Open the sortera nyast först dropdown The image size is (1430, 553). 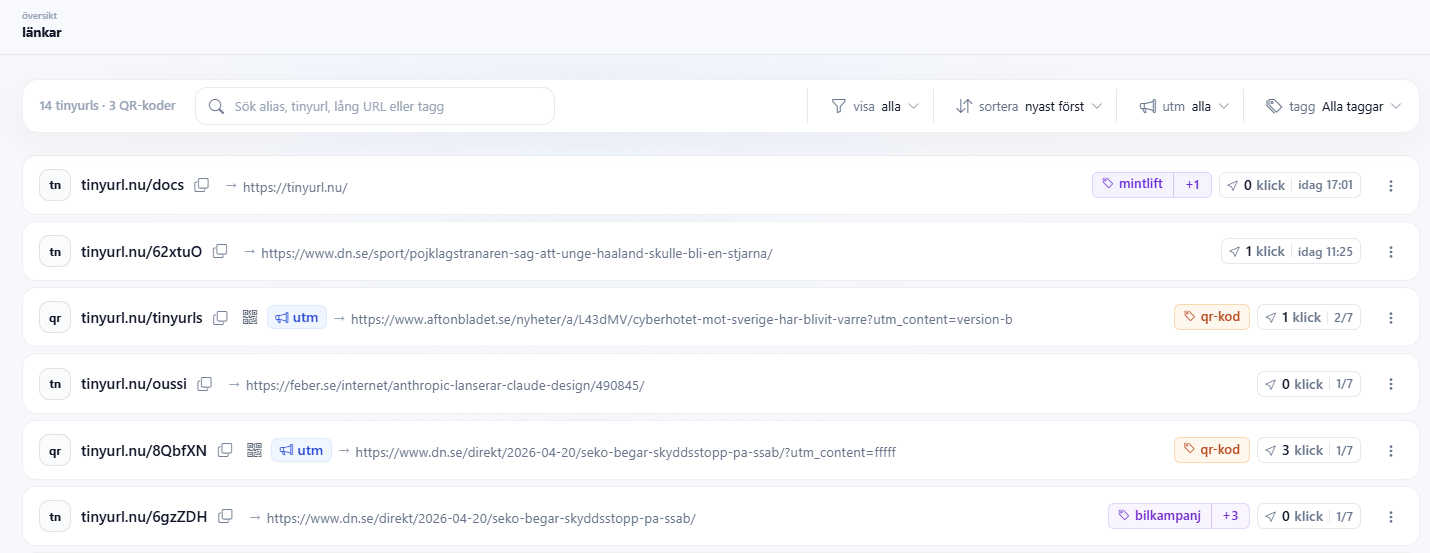tap(1029, 106)
